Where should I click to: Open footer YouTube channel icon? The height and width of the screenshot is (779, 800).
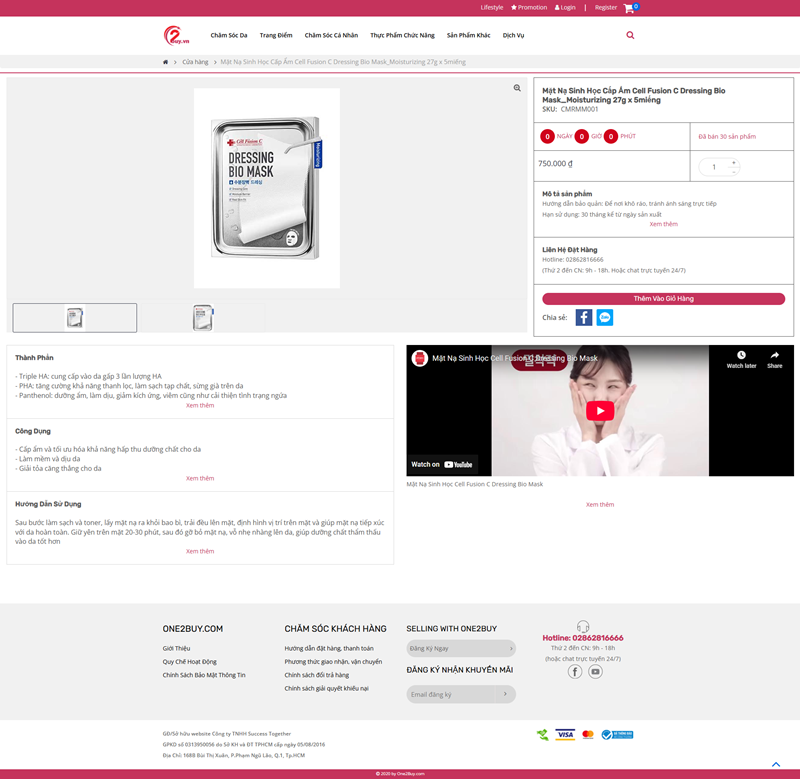point(595,672)
